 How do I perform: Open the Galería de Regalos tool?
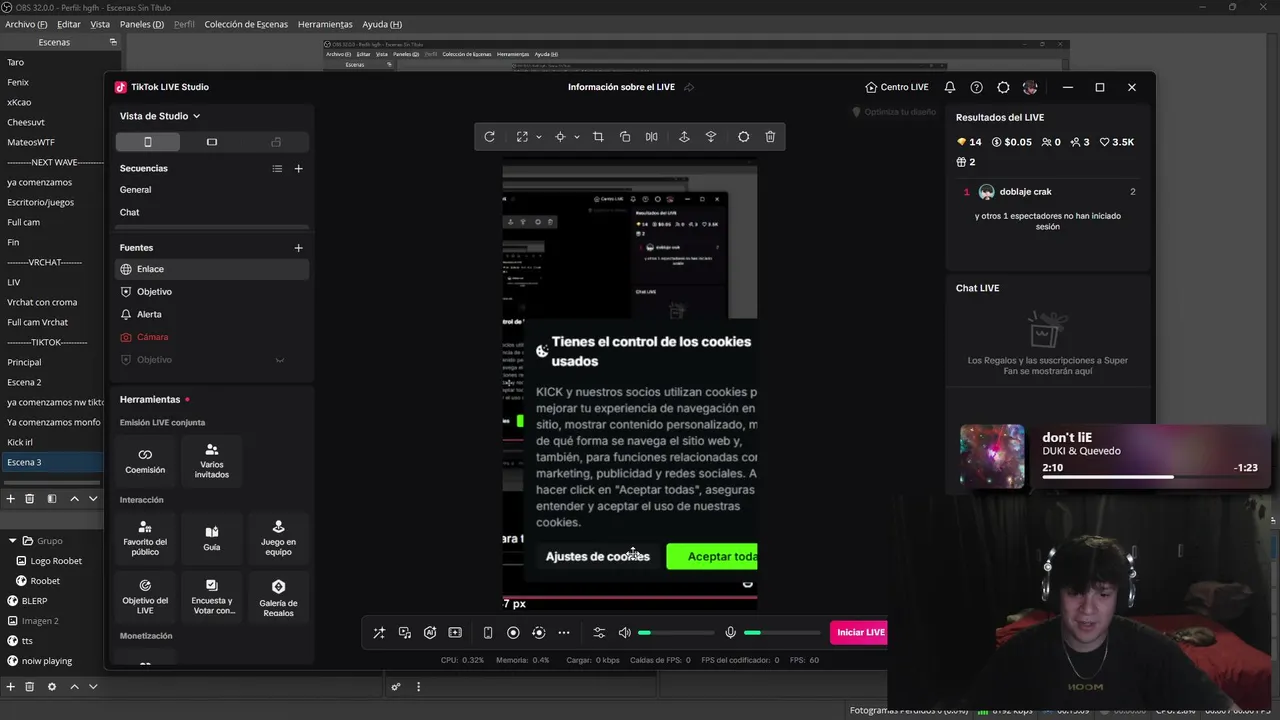coord(278,596)
